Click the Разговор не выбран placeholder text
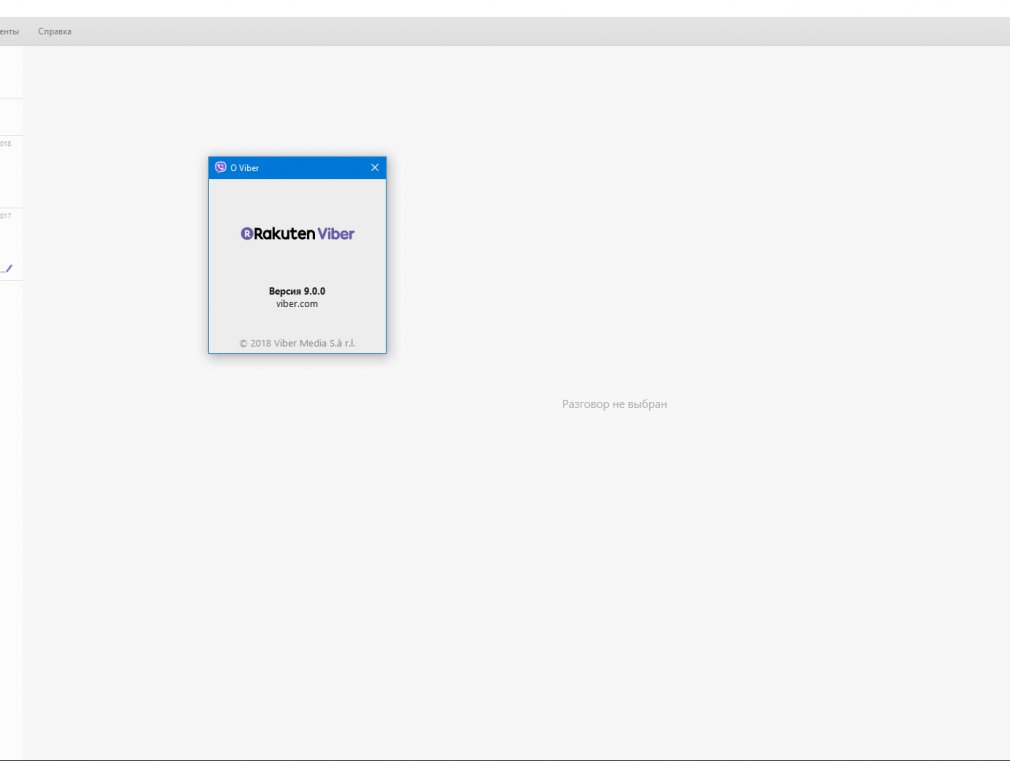Image resolution: width=1010 pixels, height=761 pixels. [615, 404]
